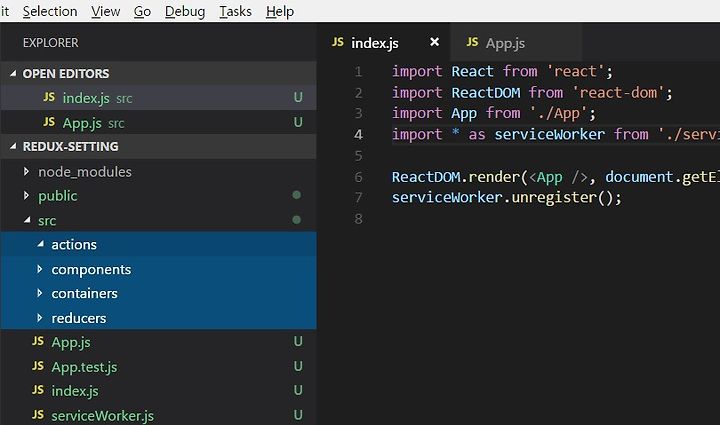Open the Debug menu
The image size is (720, 425).
(185, 11)
